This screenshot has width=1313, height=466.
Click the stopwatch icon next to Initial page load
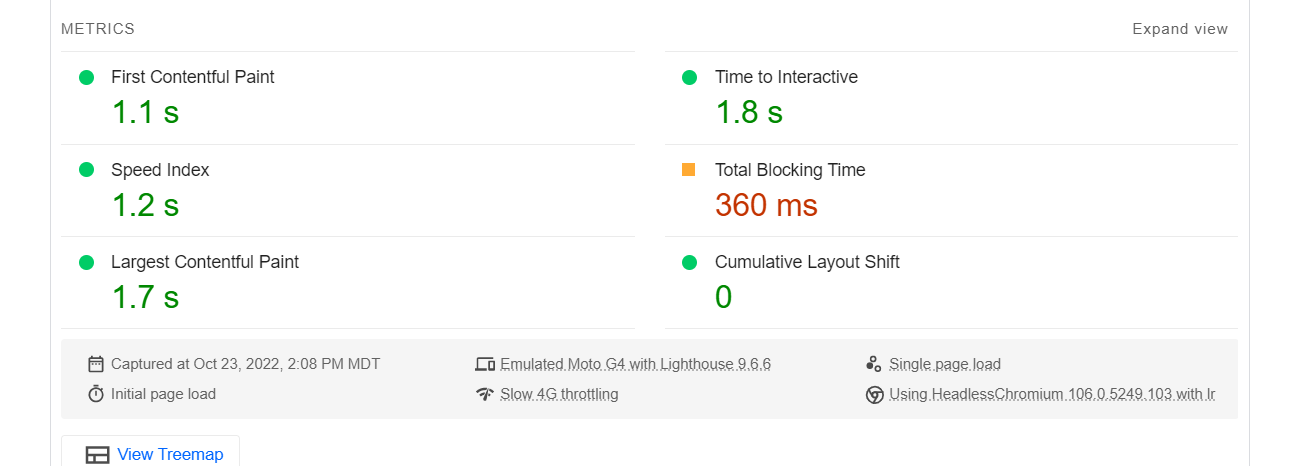point(96,394)
